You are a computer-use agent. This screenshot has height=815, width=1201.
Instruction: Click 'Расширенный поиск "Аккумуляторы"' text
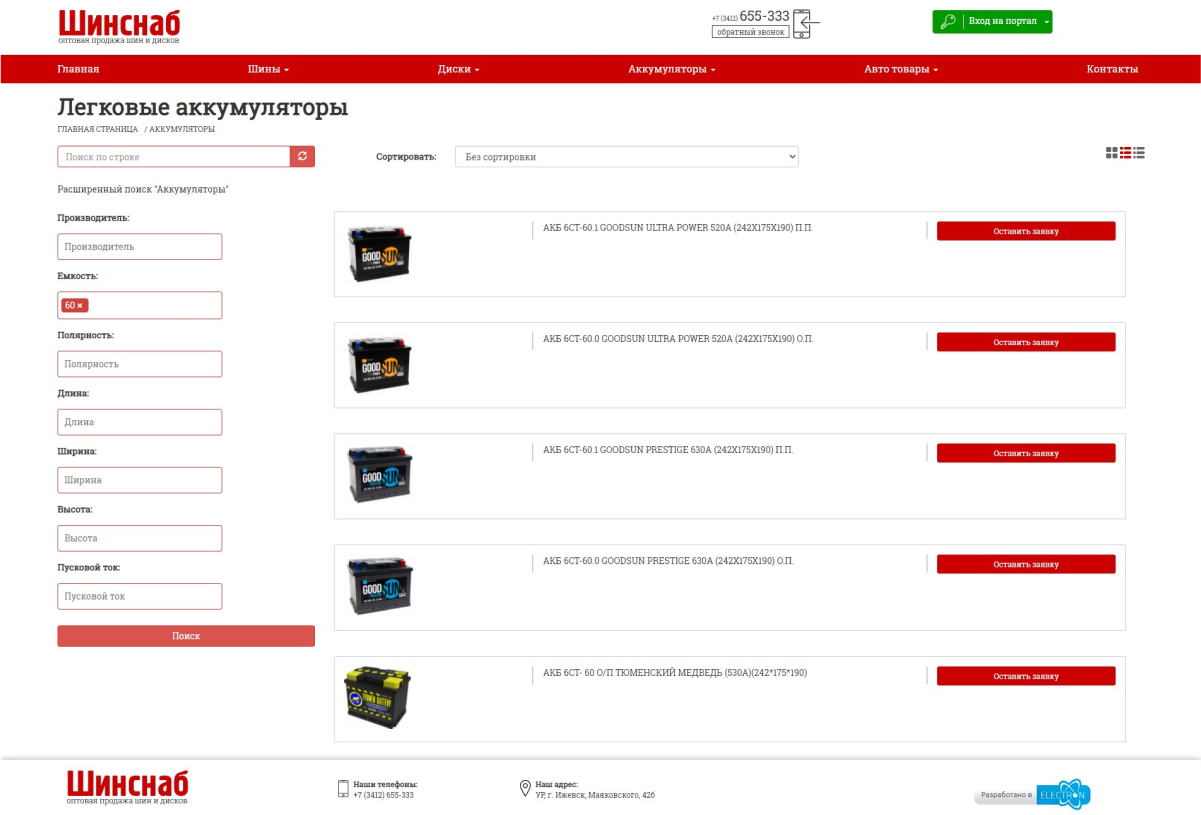click(143, 189)
